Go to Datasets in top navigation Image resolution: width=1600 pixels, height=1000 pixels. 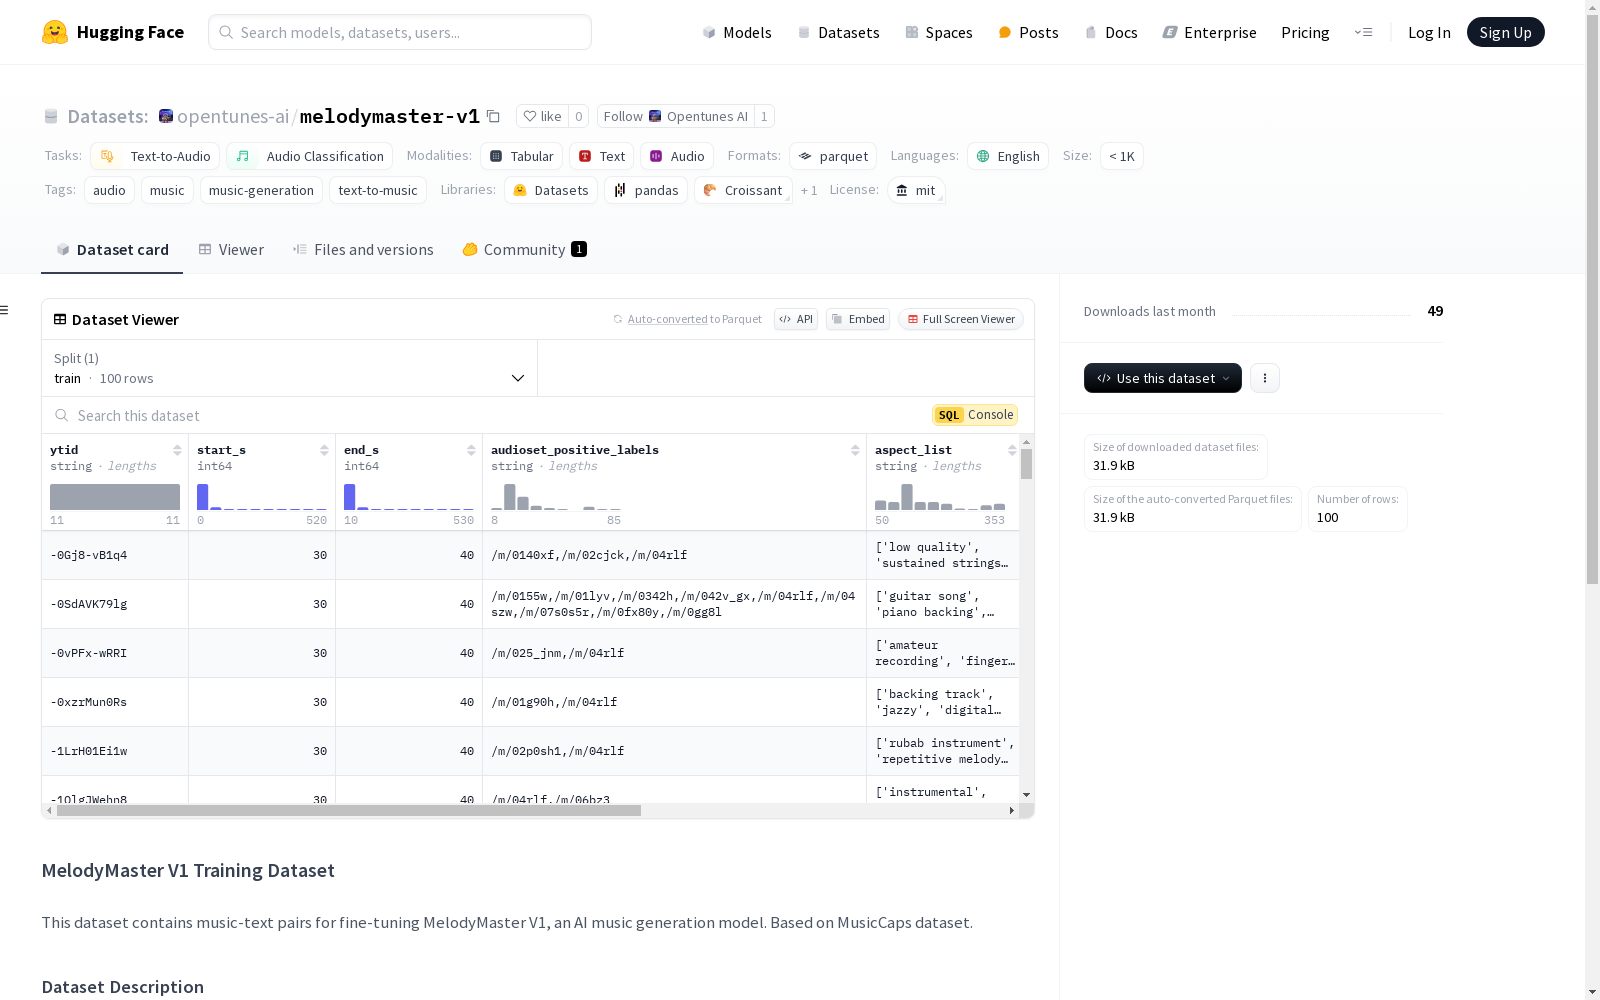(x=838, y=32)
